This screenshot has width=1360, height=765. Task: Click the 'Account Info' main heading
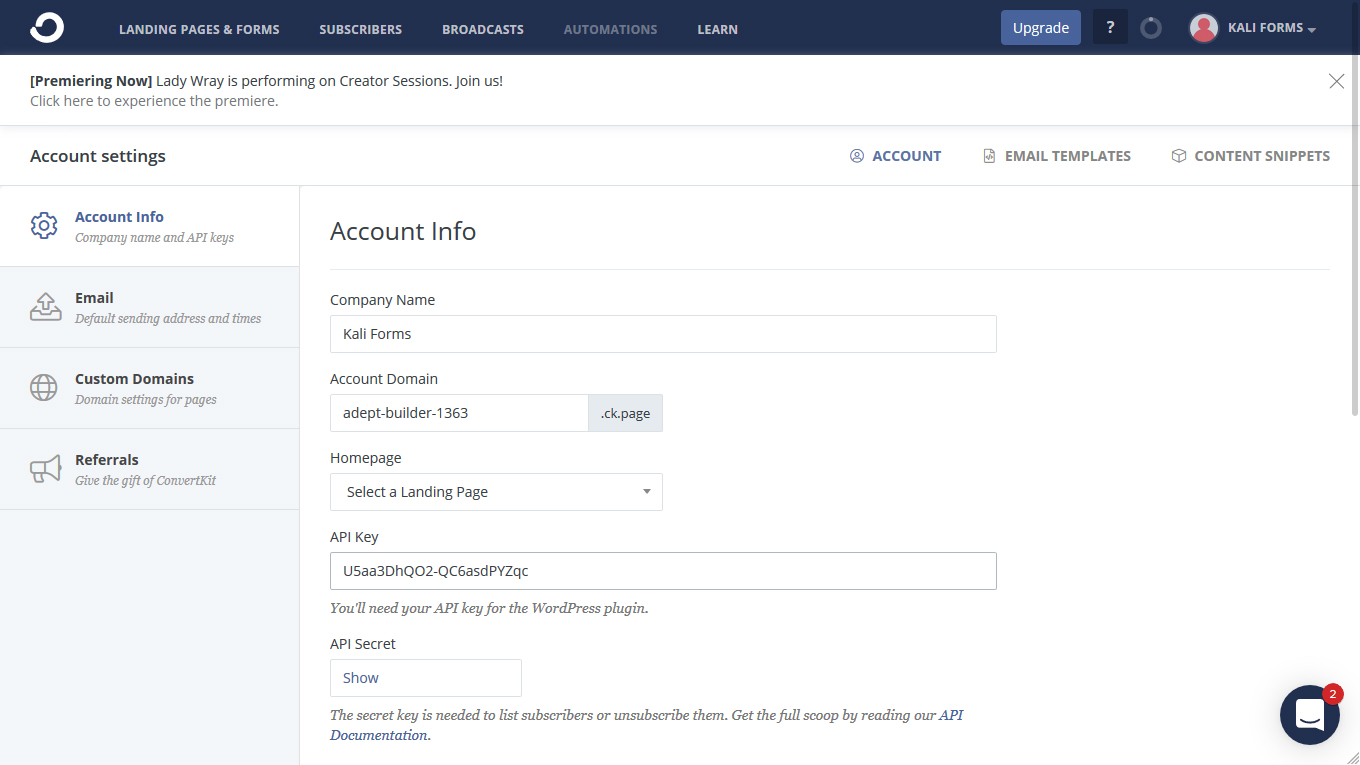pos(403,231)
